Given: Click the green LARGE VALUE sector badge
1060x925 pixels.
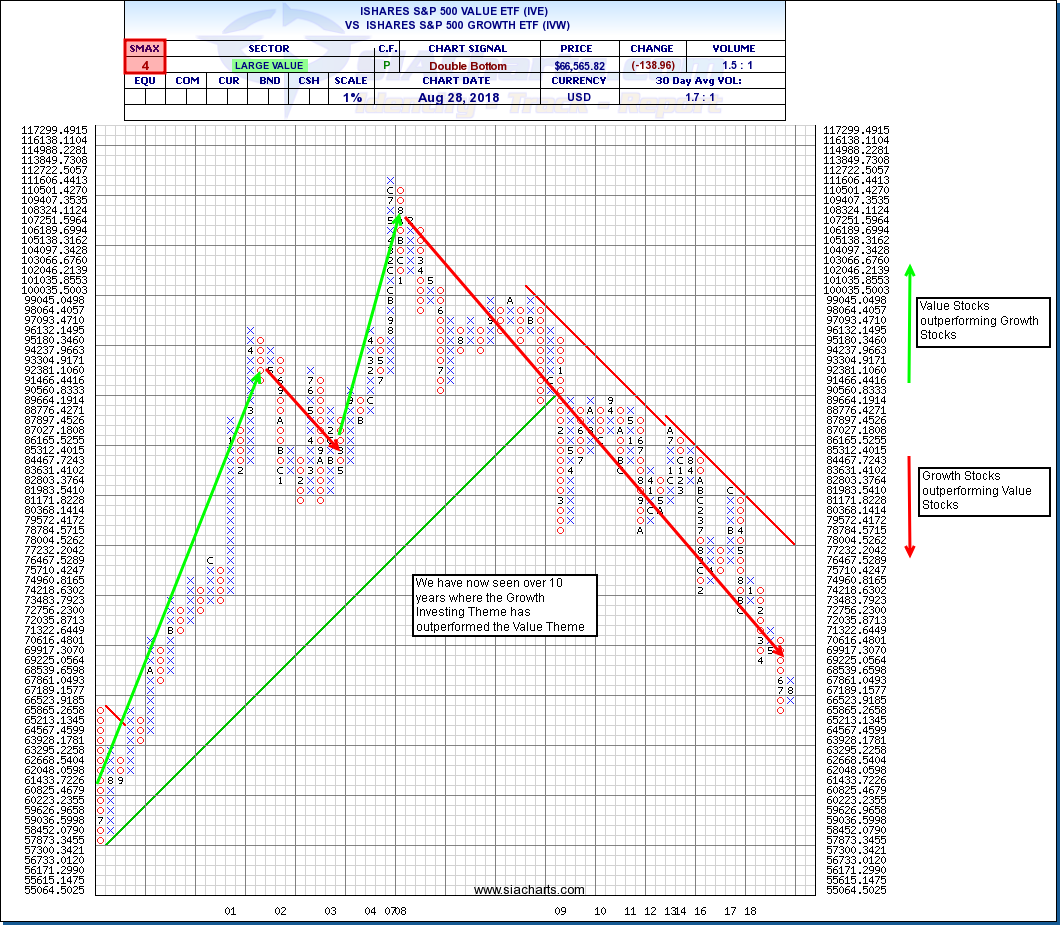Looking at the screenshot, I should tap(267, 66).
